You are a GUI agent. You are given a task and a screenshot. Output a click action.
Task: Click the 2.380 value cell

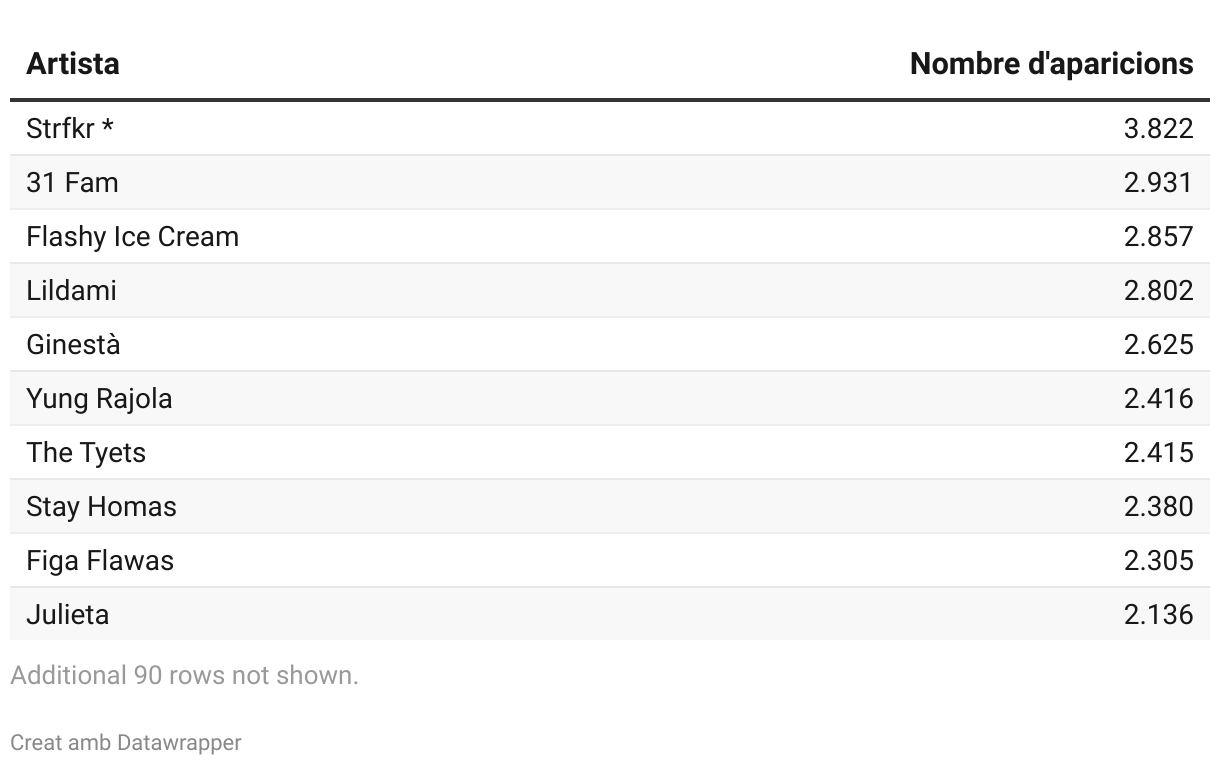(1158, 507)
